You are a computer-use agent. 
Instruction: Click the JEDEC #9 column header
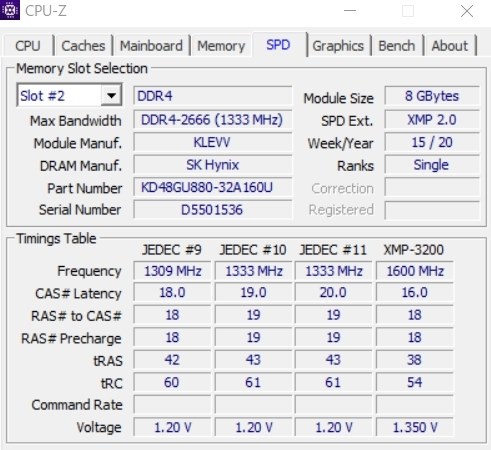tap(172, 250)
